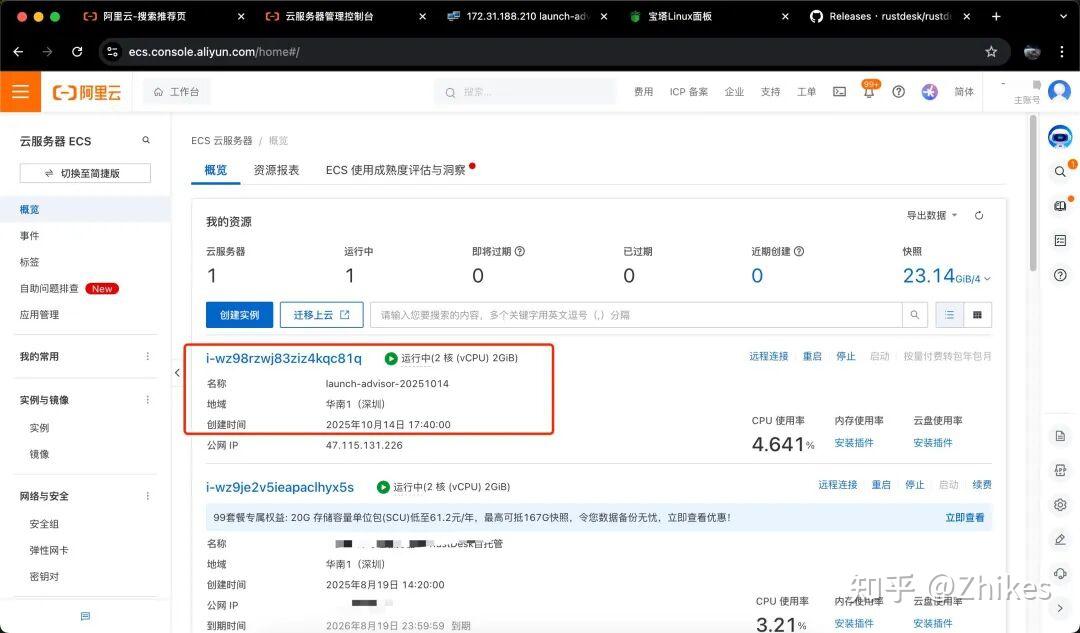Open 镜像 in the left sidebar
Viewport: 1080px width, 633px height.
click(x=39, y=455)
